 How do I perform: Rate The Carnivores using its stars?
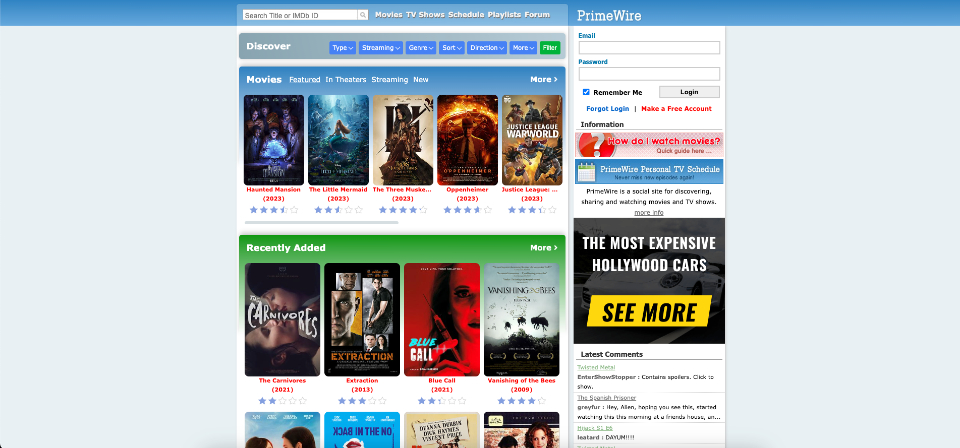coord(282,401)
